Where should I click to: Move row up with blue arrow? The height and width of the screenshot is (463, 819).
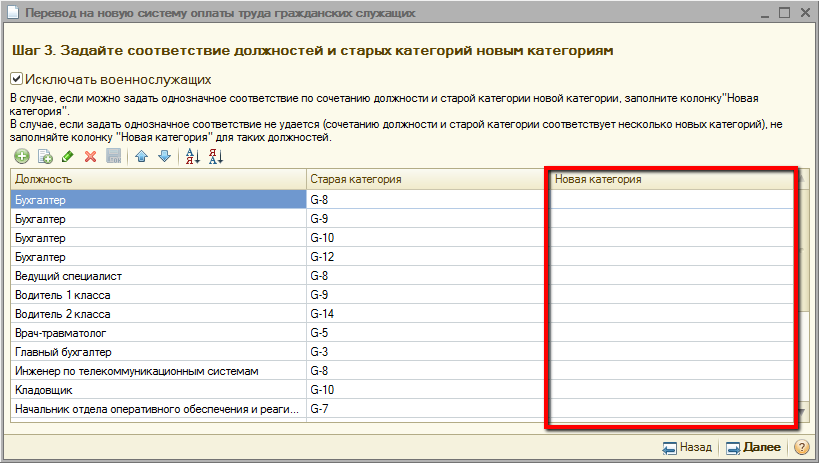(x=141, y=157)
